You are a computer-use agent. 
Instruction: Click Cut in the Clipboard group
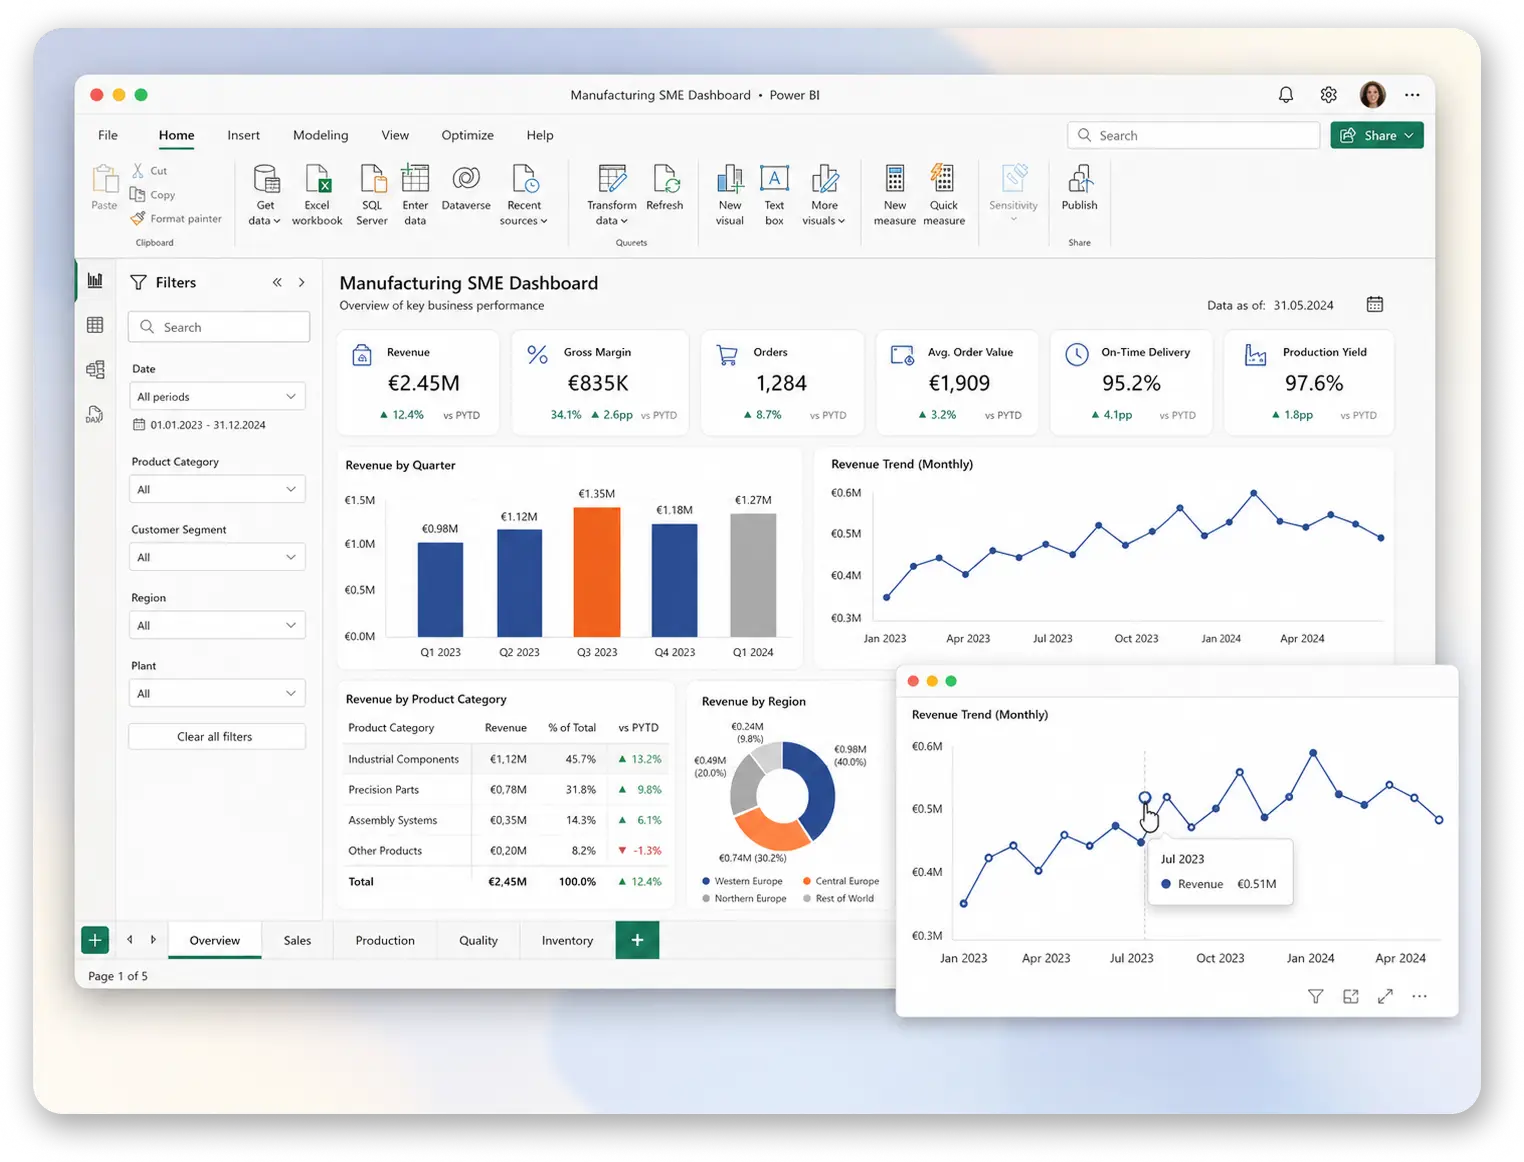tap(150, 171)
